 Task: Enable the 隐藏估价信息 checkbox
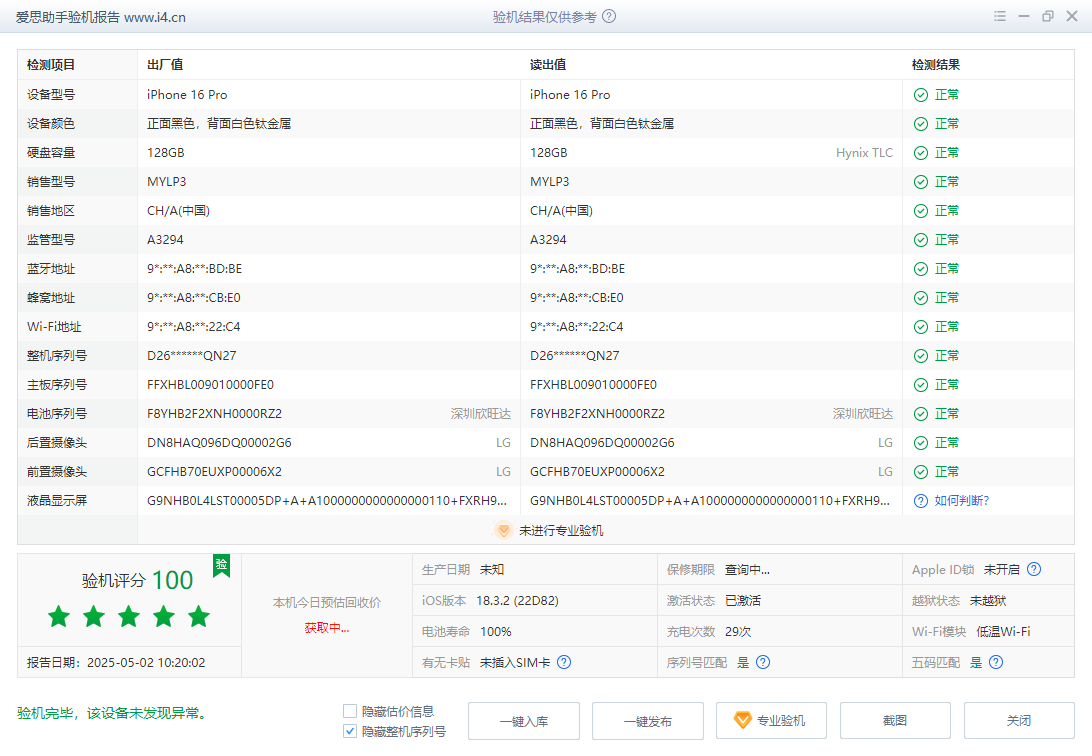click(350, 711)
